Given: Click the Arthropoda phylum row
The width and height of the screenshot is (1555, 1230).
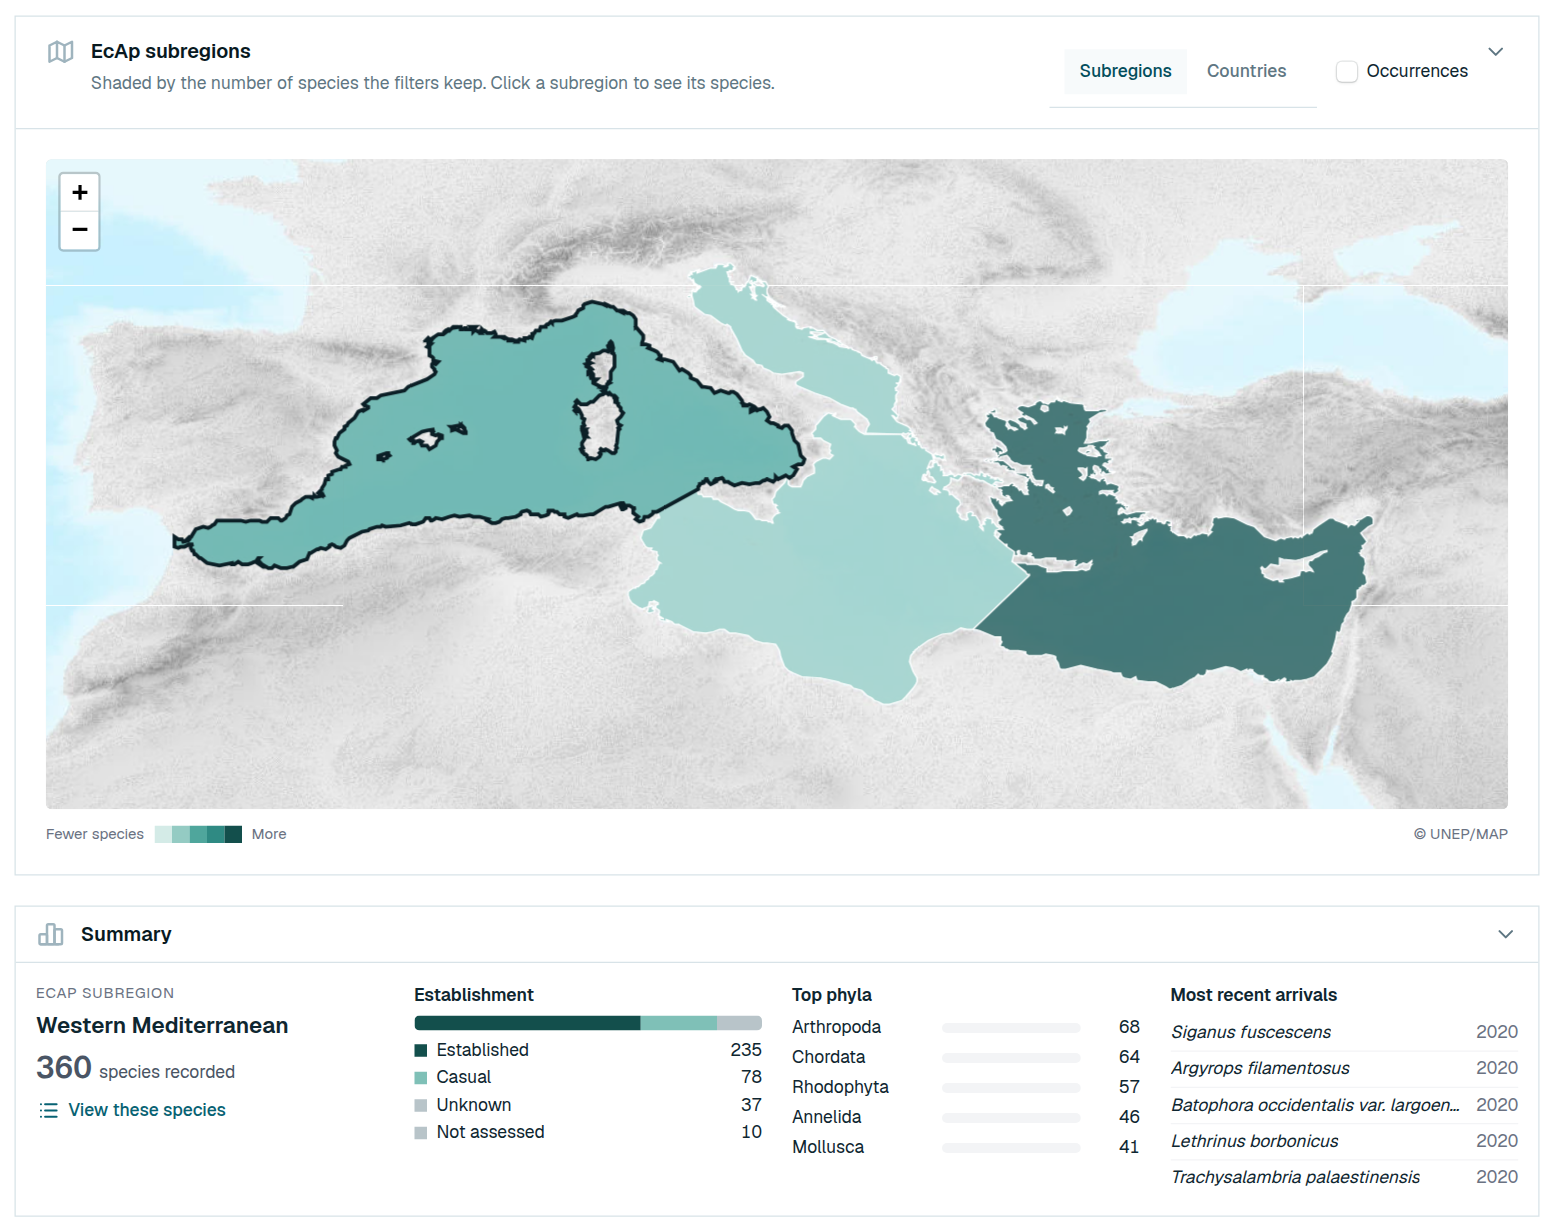Looking at the screenshot, I should tap(966, 1027).
